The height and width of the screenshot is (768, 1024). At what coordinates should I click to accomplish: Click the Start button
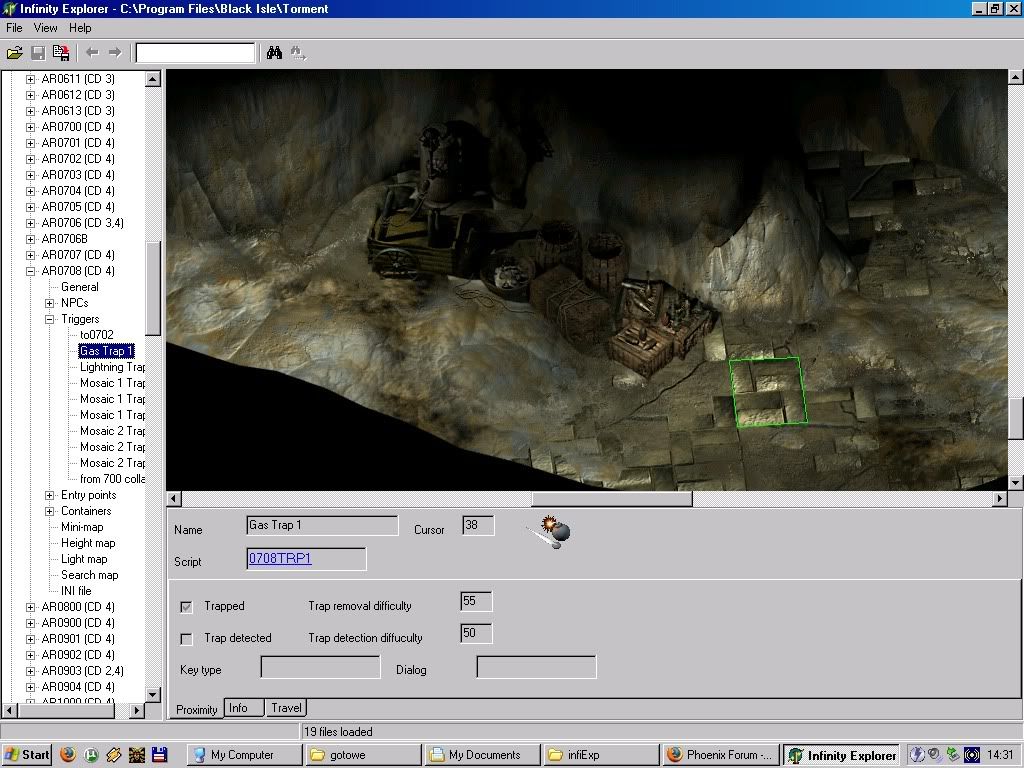tap(27, 755)
